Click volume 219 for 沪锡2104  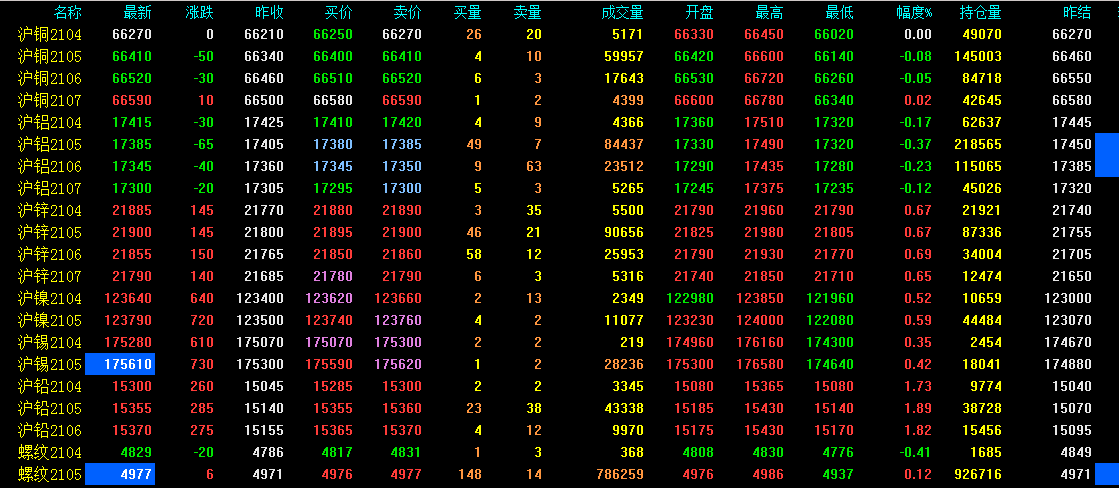(632, 343)
